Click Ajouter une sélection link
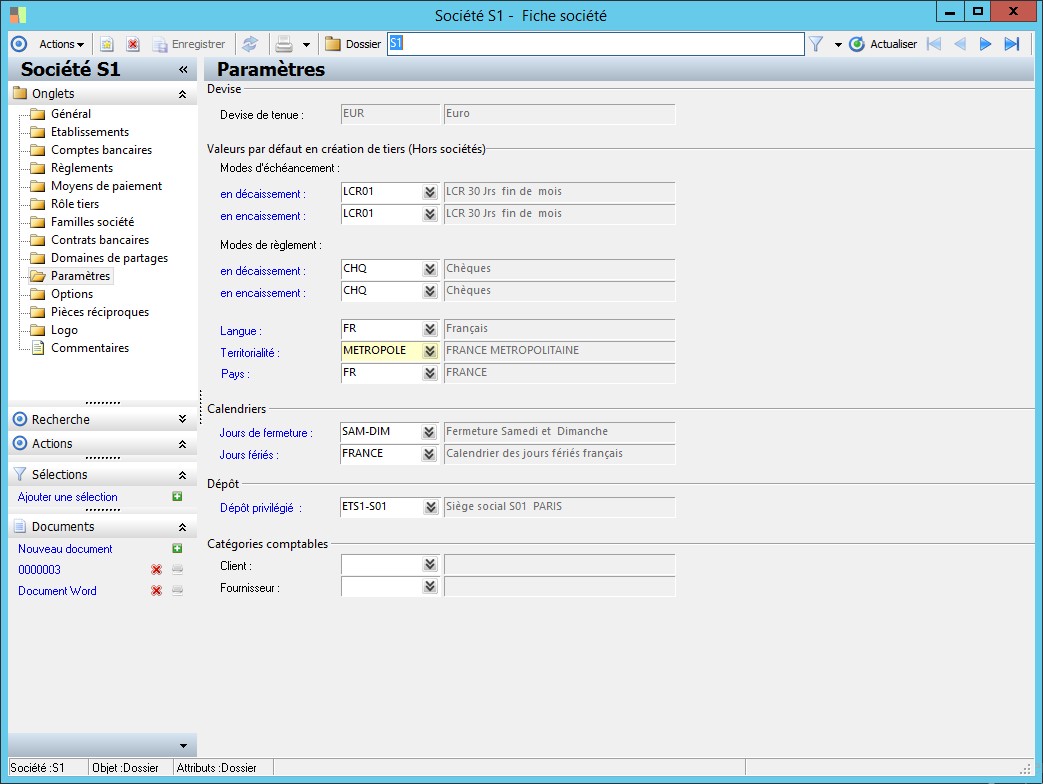The width and height of the screenshot is (1043, 784). (67, 497)
